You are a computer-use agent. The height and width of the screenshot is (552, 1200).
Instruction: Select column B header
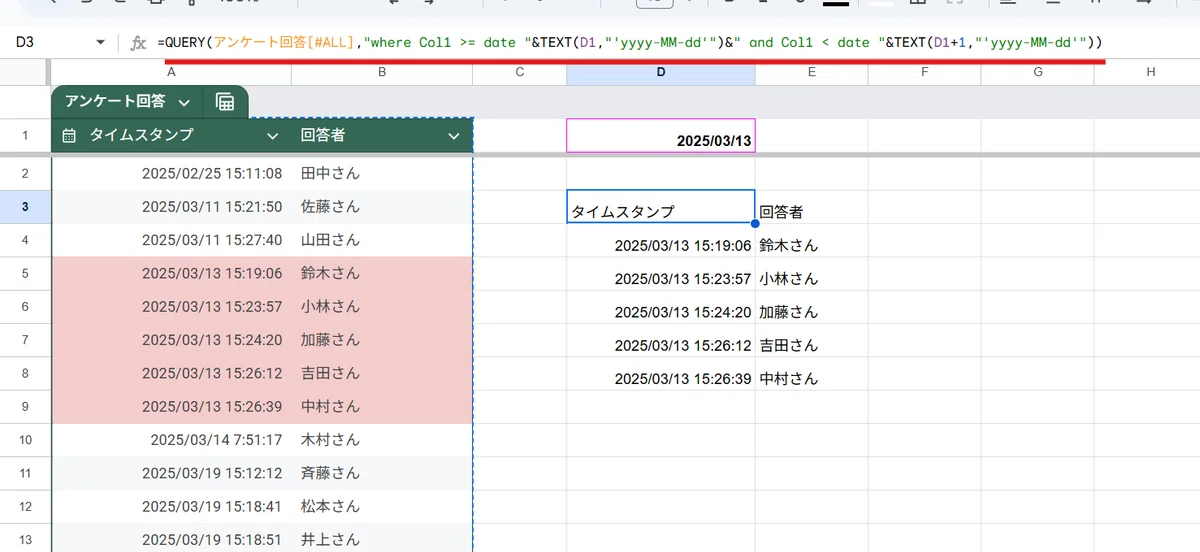pos(382,72)
